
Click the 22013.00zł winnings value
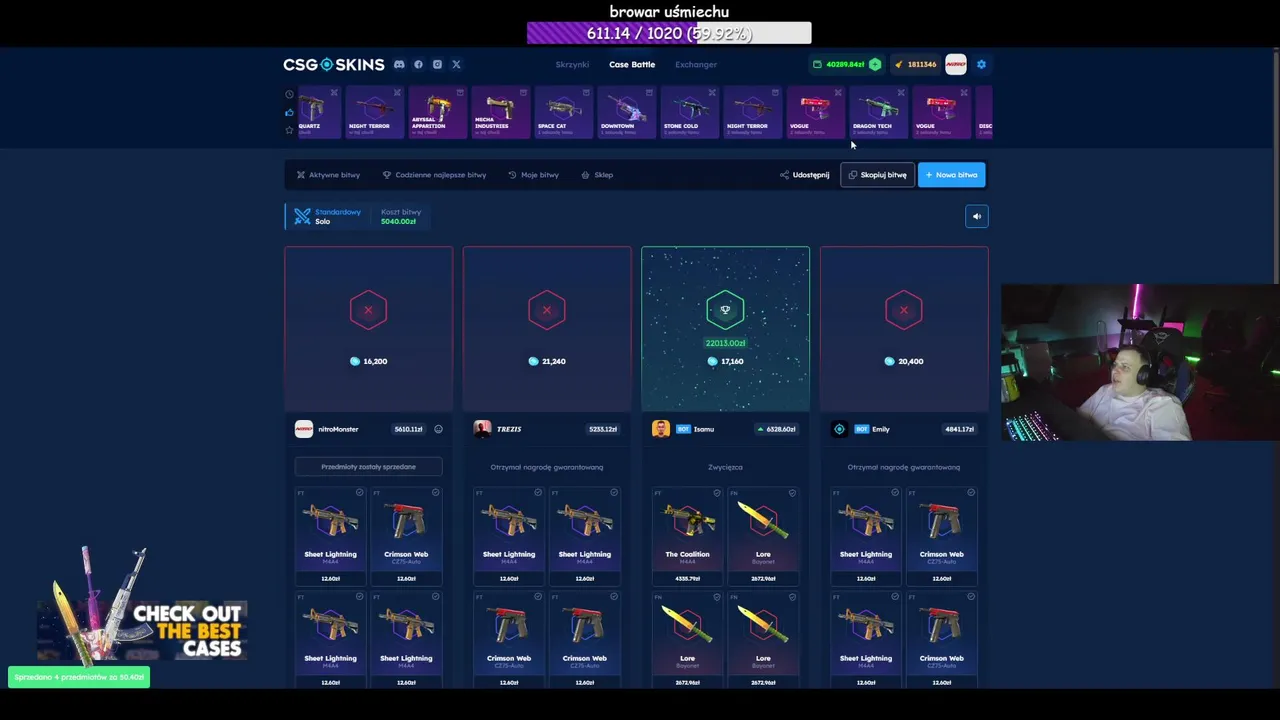(x=725, y=343)
